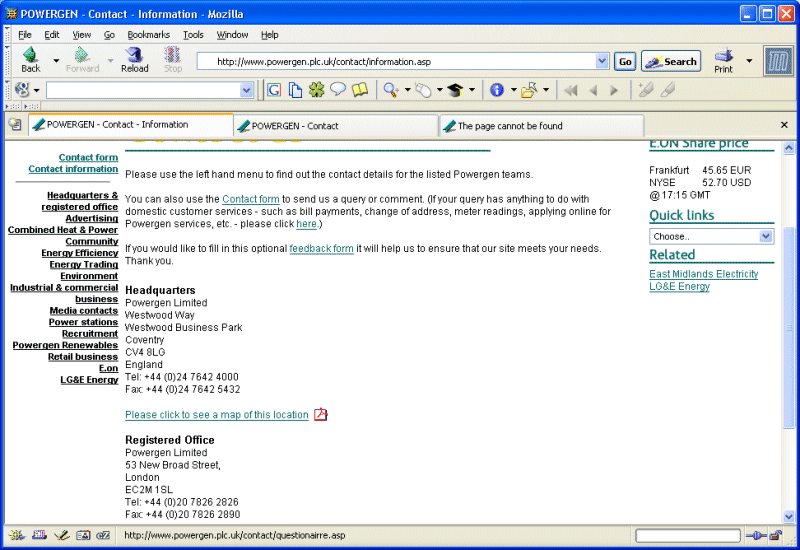Print the page with the Print icon
This screenshot has width=800, height=550.
click(x=723, y=61)
